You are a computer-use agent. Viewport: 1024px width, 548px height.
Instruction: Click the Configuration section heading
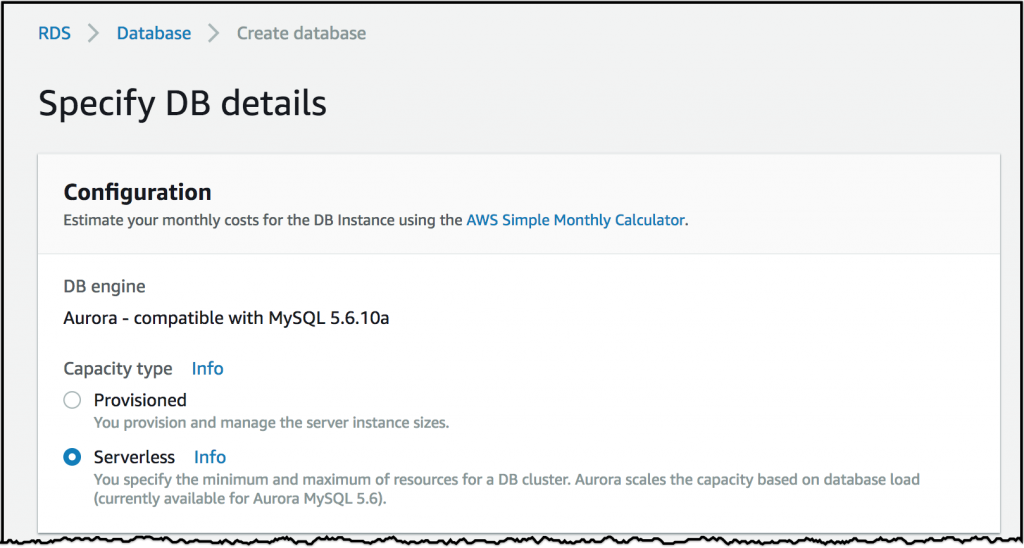coord(137,193)
